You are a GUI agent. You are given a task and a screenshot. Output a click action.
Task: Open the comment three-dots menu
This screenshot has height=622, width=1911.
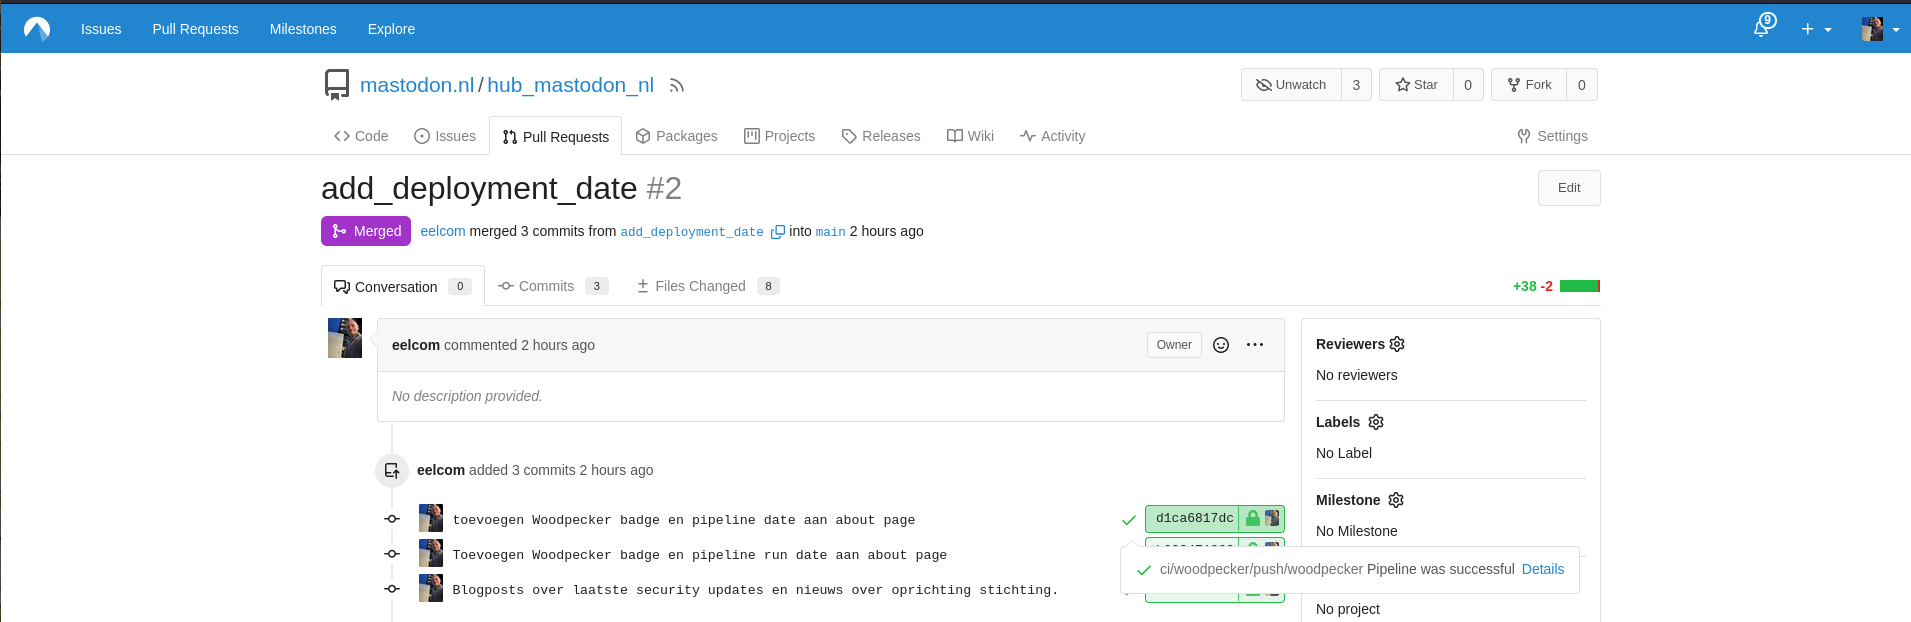click(1255, 345)
